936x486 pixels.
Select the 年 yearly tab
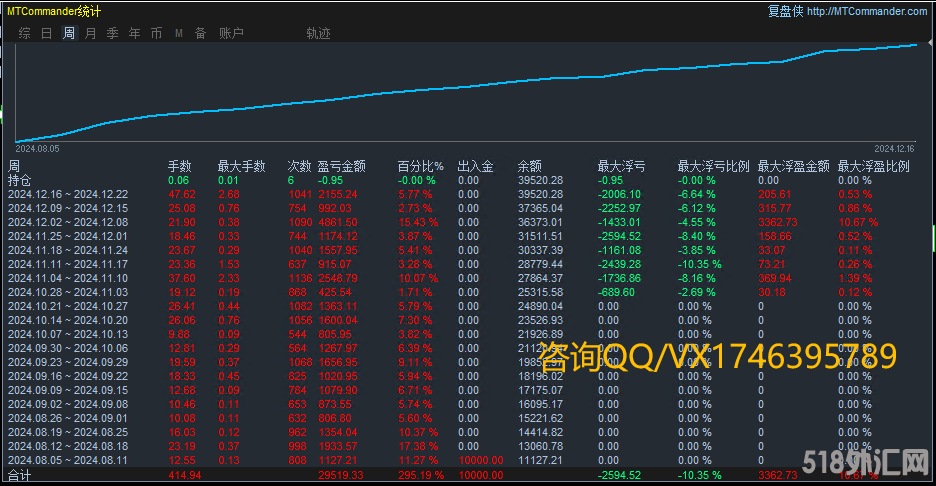[134, 33]
